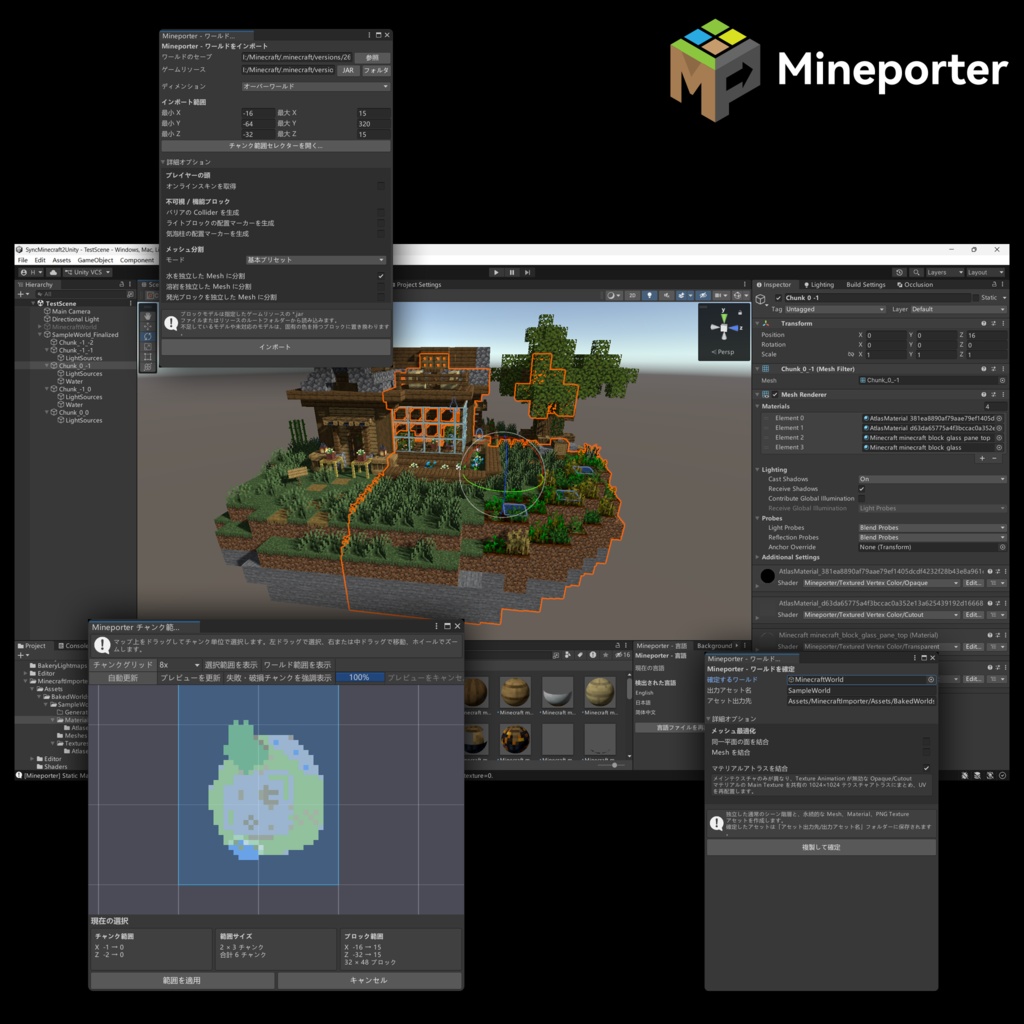Select the Rect tool in Scene toolbar
The width and height of the screenshot is (1024, 1024).
148,357
